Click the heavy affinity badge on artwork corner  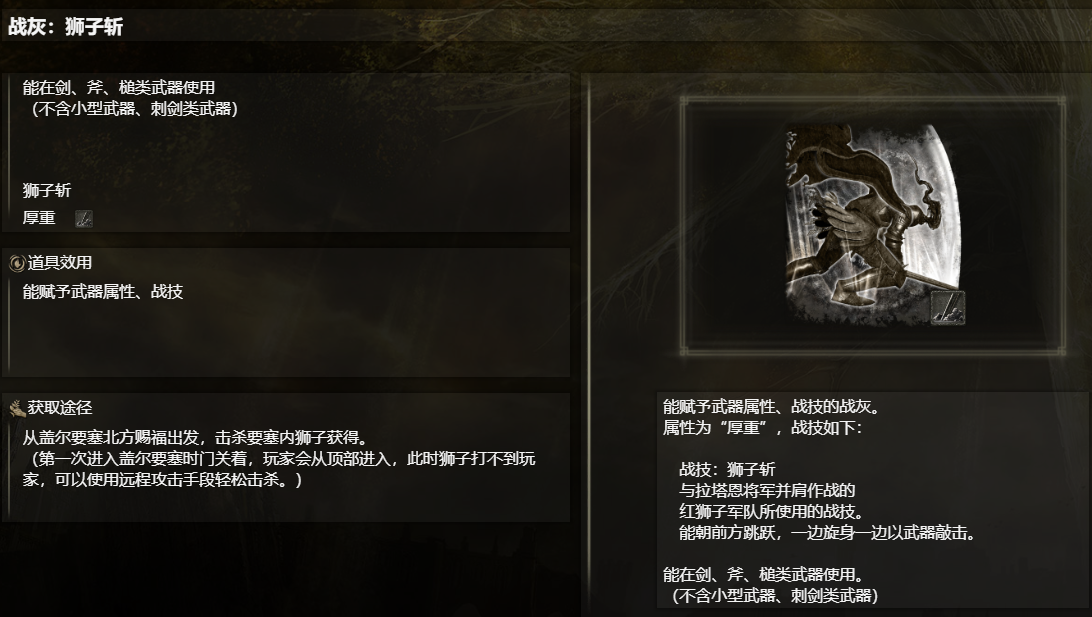click(x=948, y=308)
